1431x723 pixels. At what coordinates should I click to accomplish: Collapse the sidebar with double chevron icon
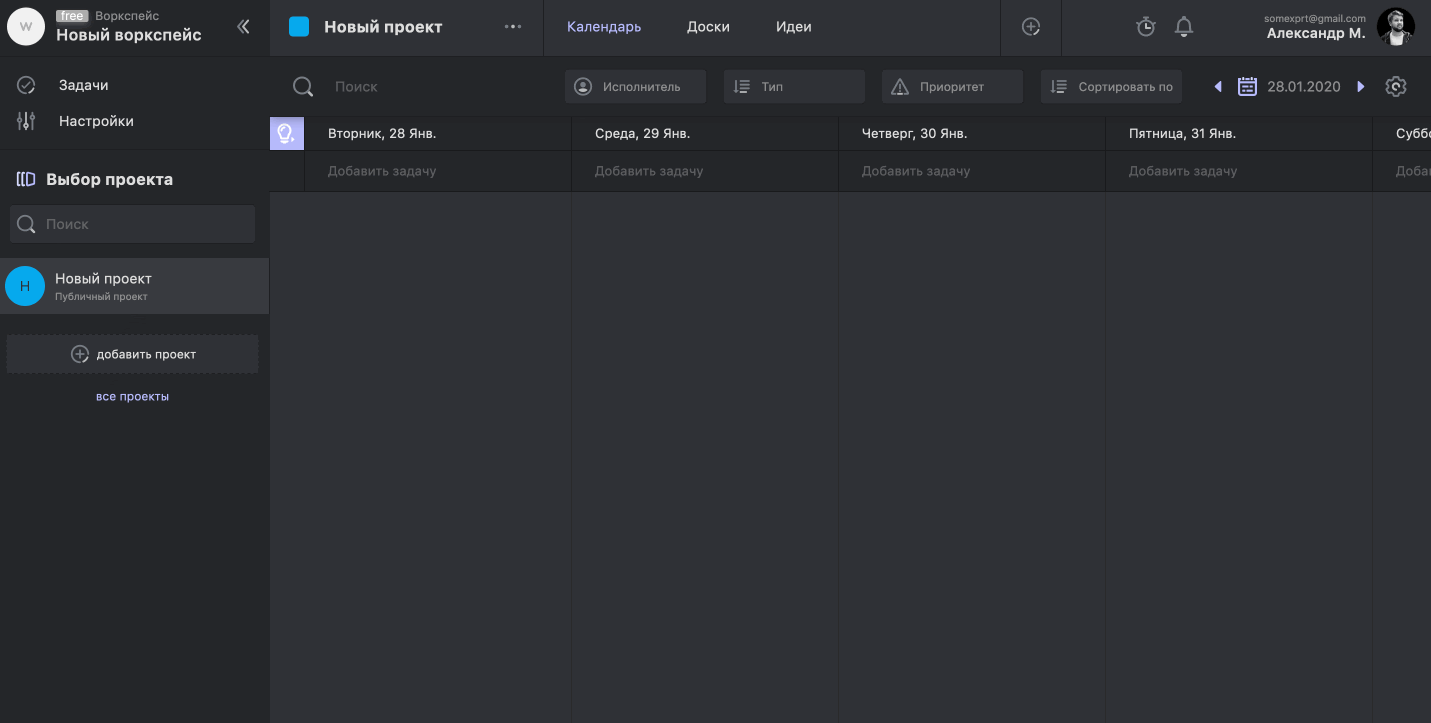[x=243, y=27]
